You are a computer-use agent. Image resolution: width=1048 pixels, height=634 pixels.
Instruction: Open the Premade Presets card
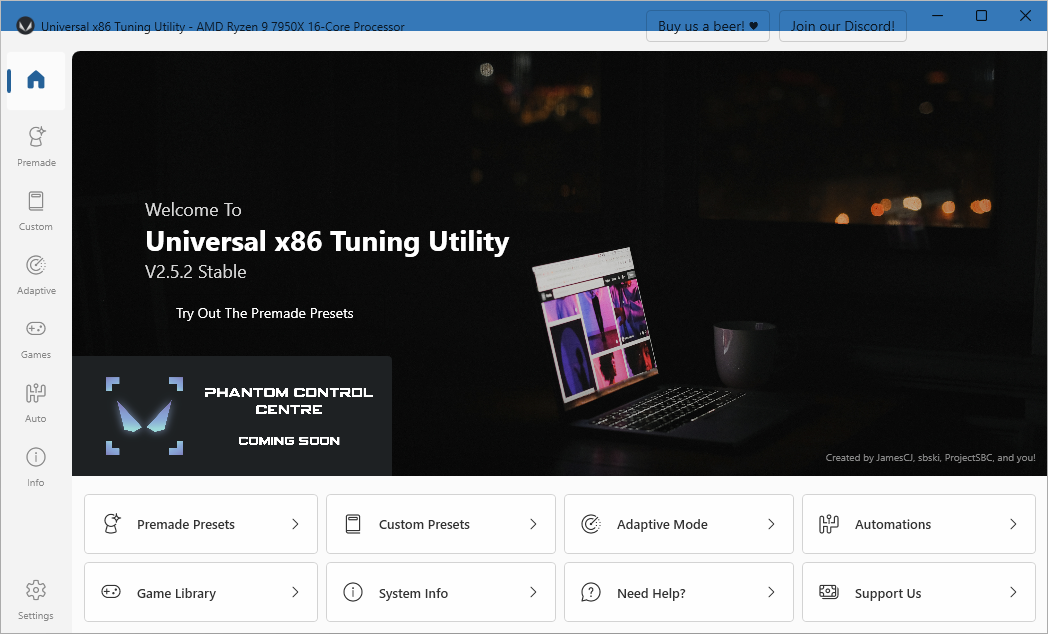pos(201,524)
